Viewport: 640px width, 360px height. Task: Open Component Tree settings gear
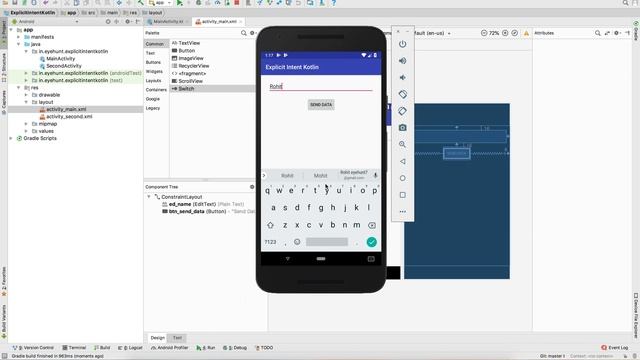(252, 187)
